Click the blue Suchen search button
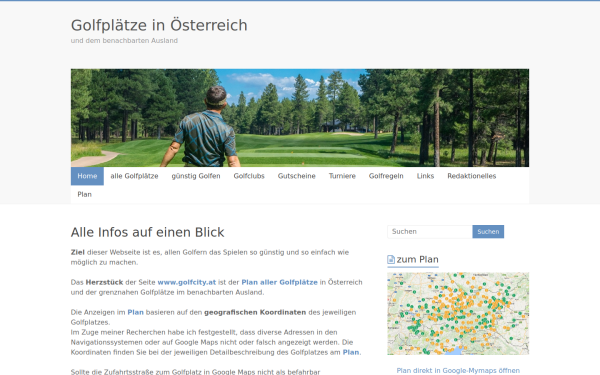600x375 pixels. point(488,232)
